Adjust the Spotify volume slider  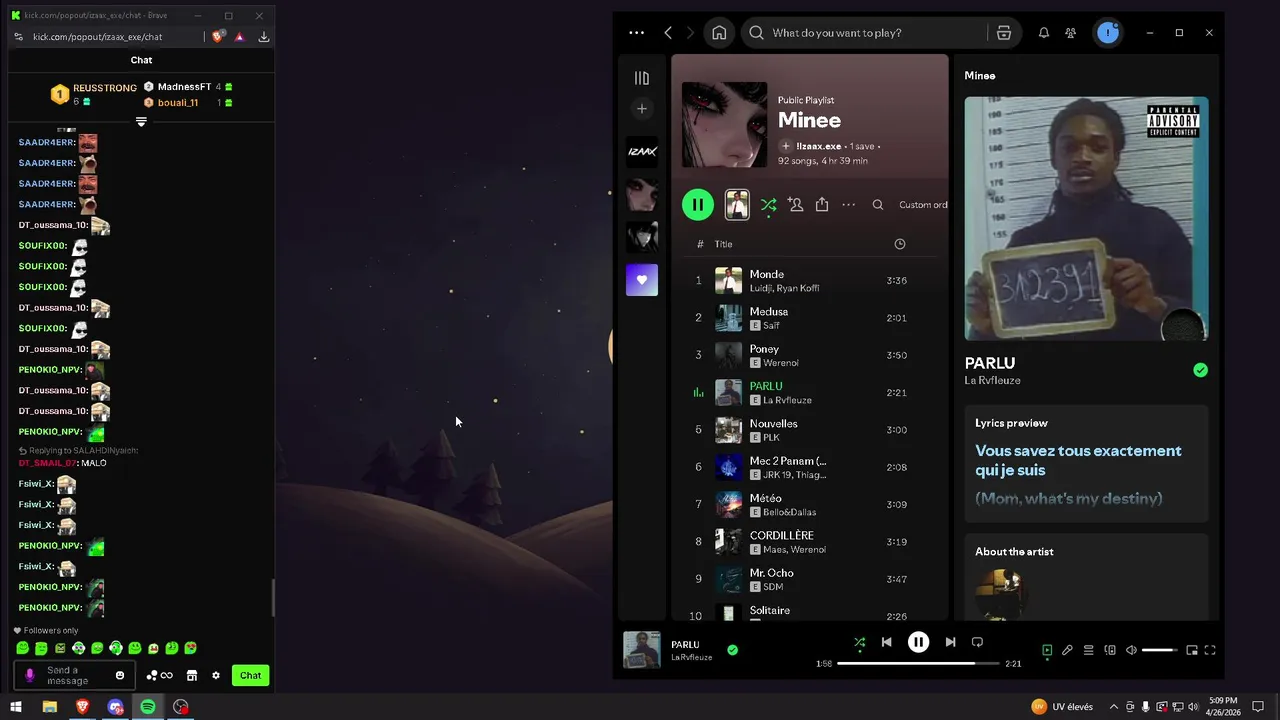(x=1160, y=650)
